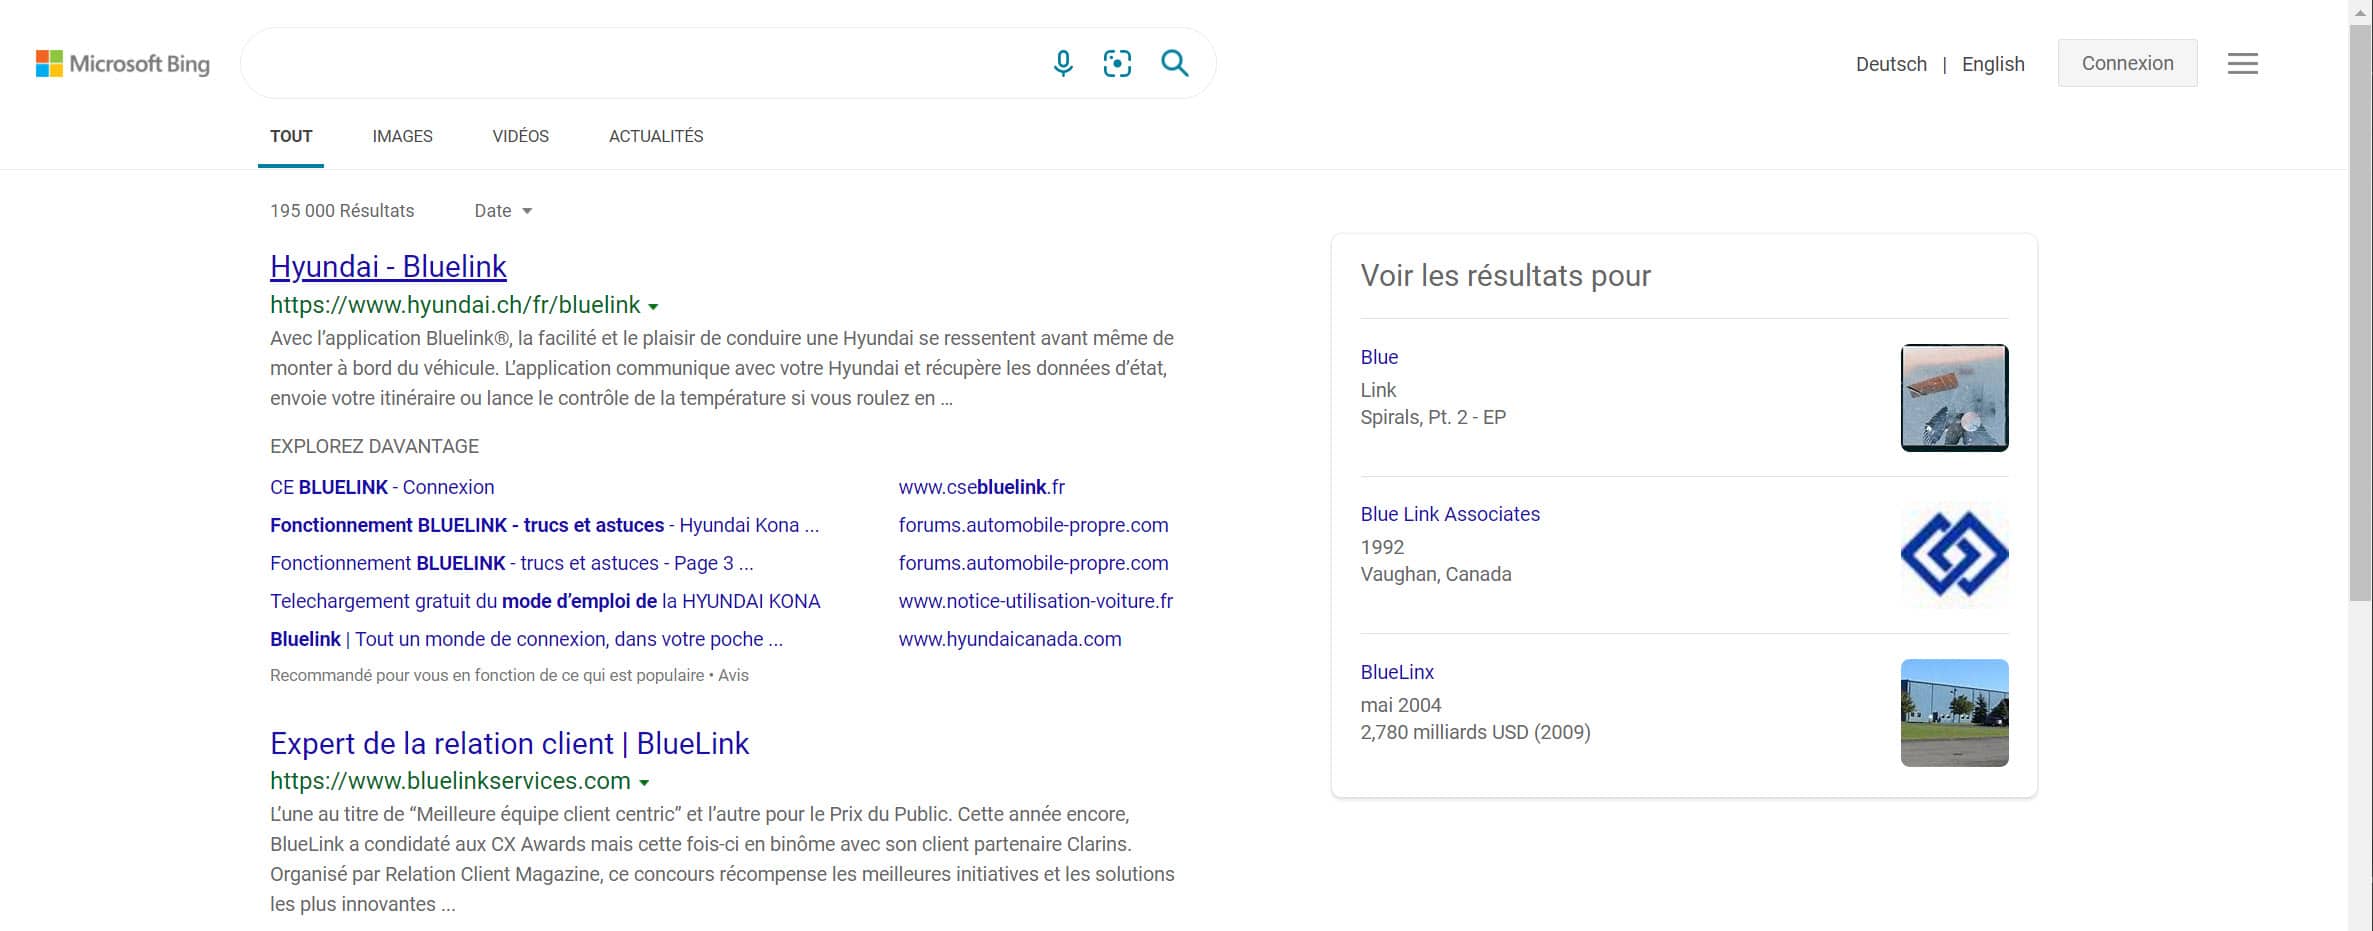The image size is (2373, 931).
Task: Open https://www.hyundai.ch/fr/bluelink URL
Action: click(x=455, y=305)
